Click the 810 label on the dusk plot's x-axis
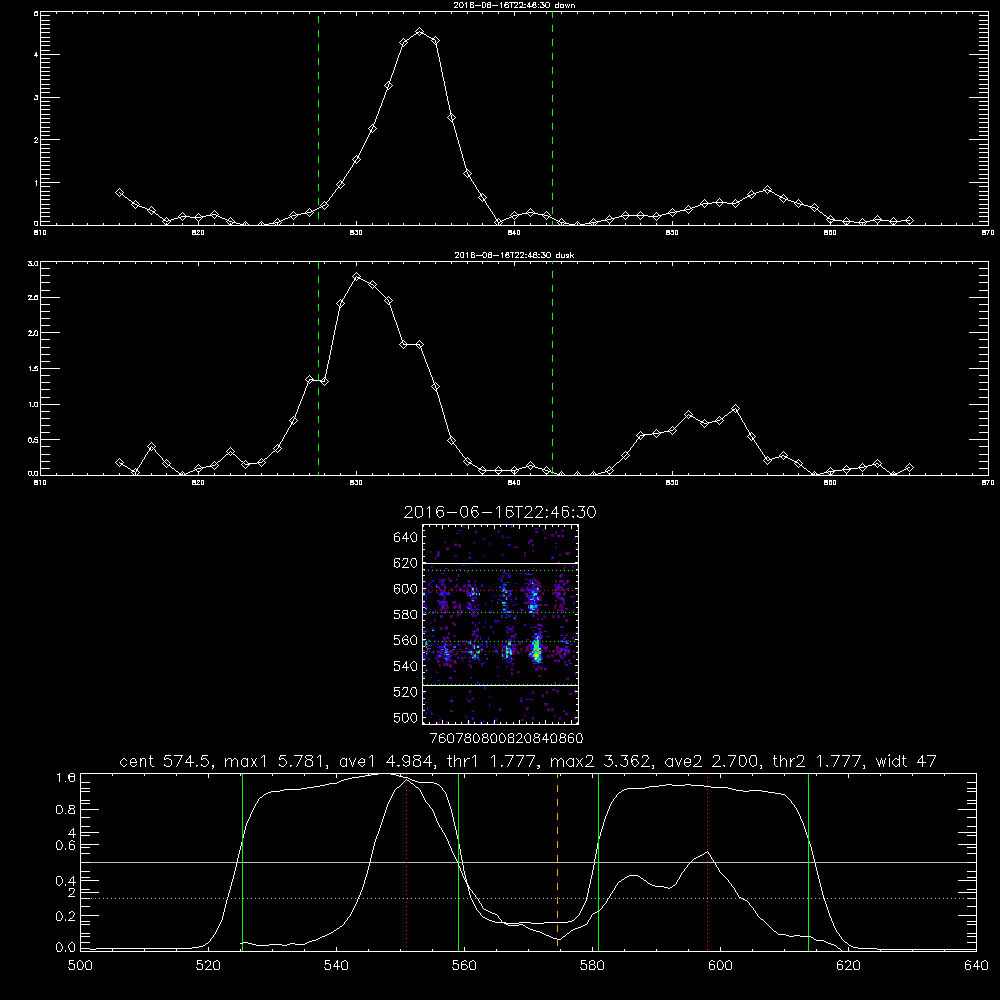 [40, 483]
